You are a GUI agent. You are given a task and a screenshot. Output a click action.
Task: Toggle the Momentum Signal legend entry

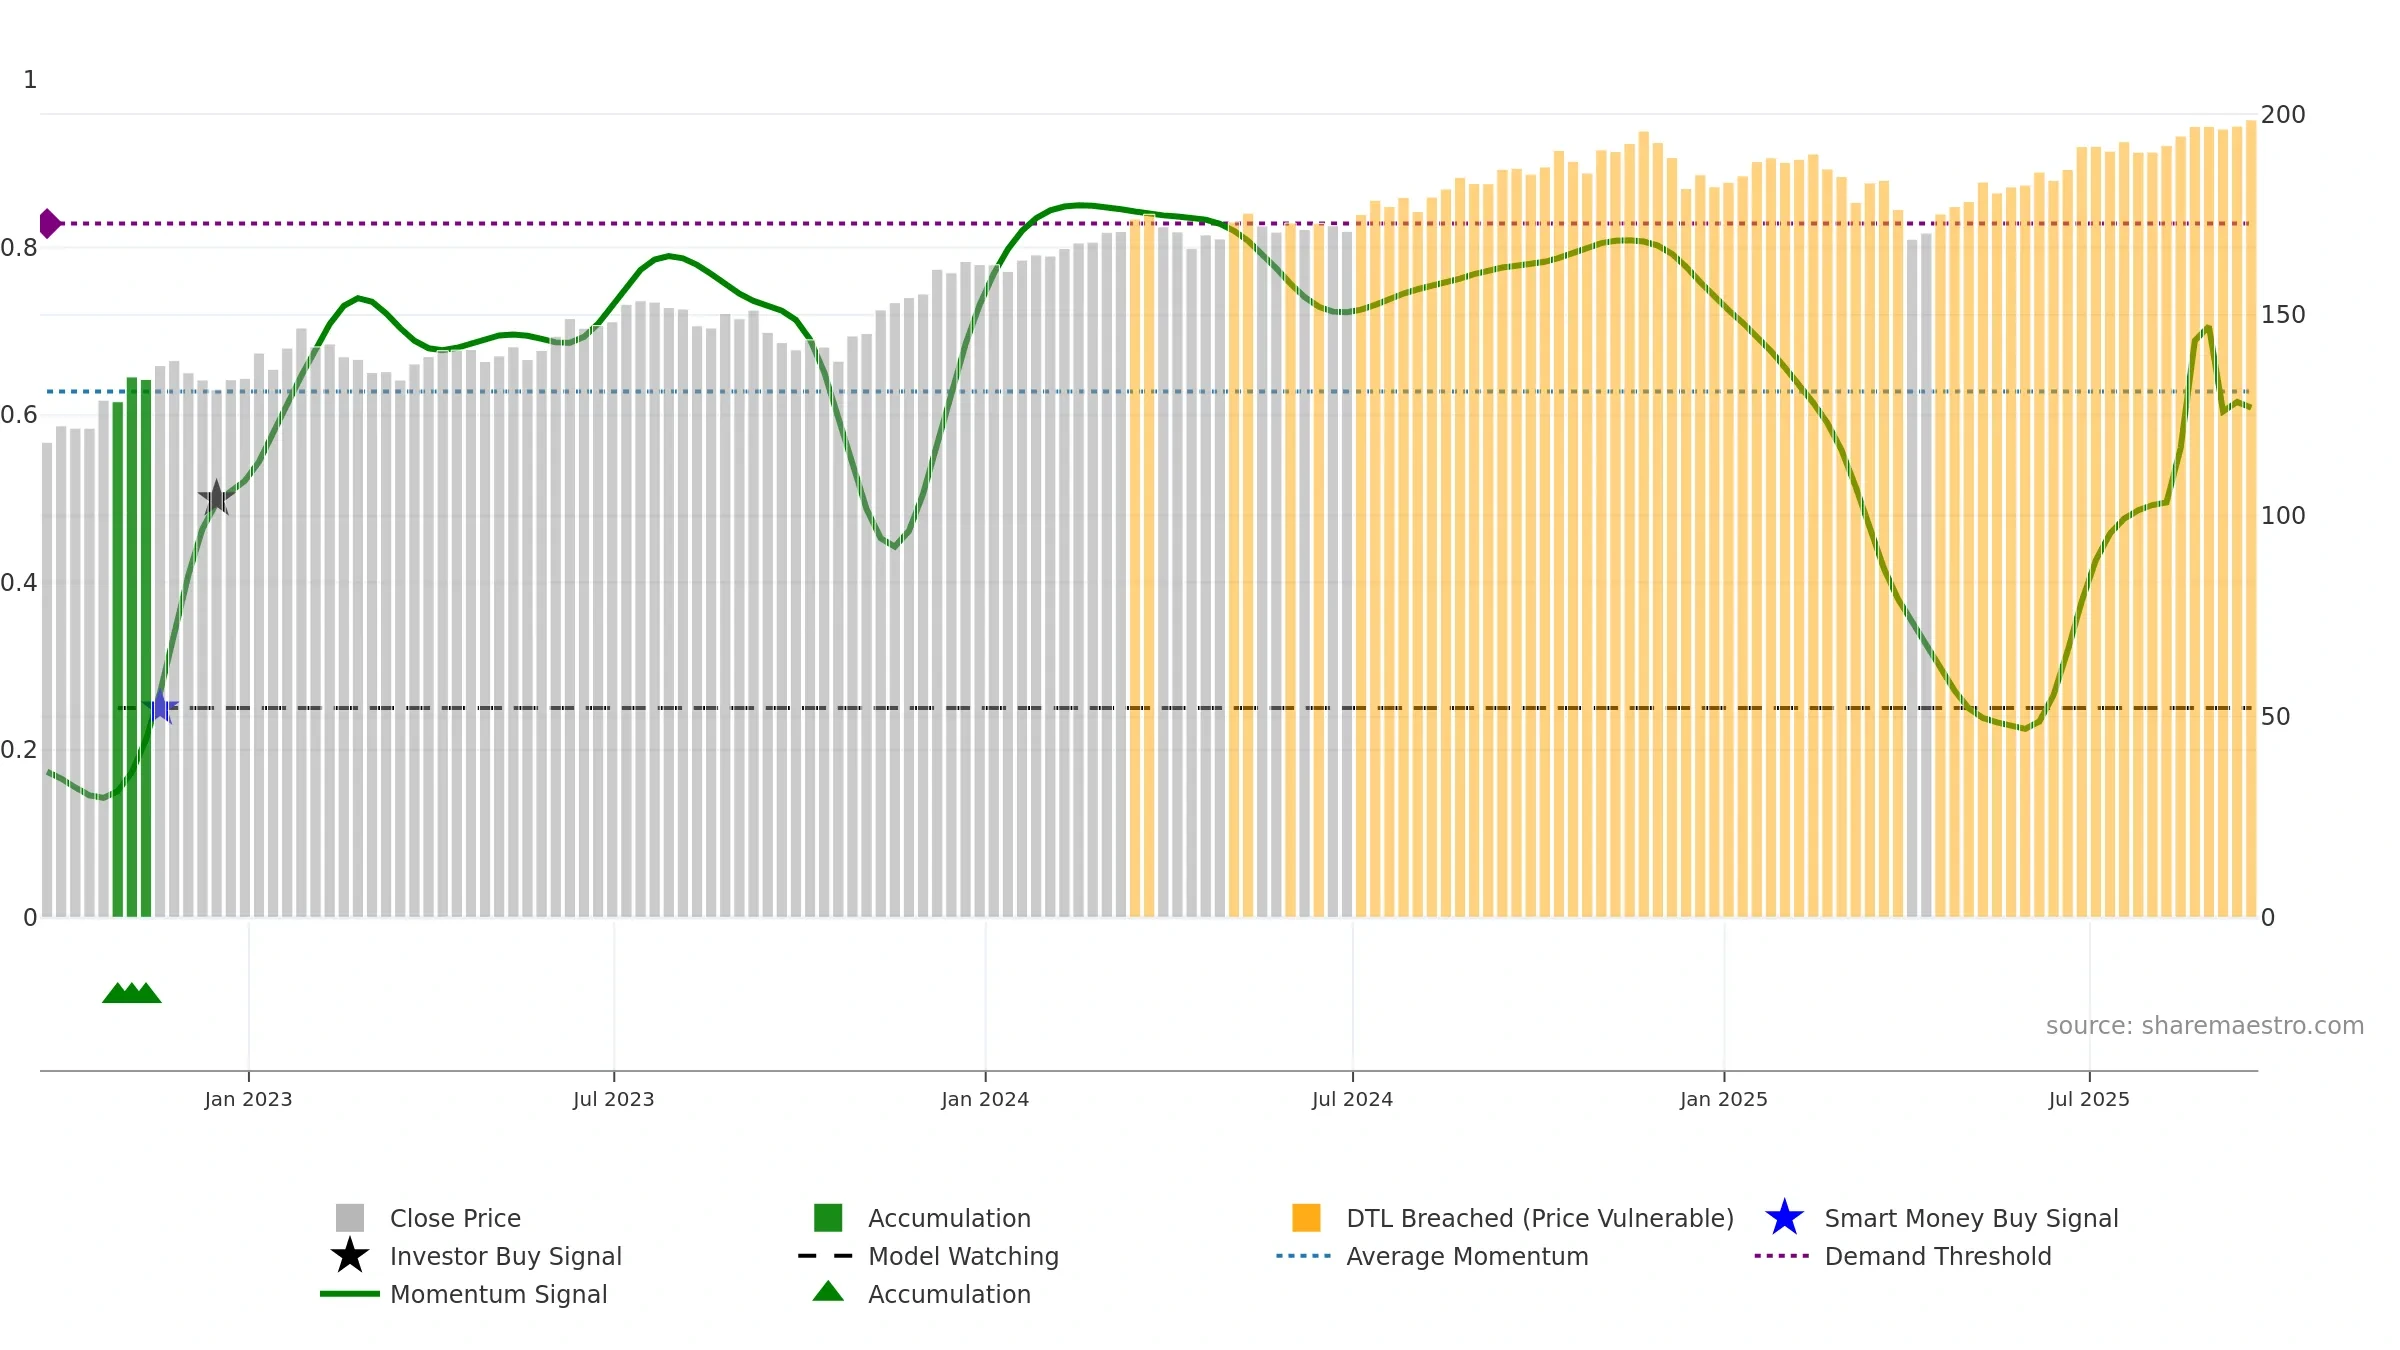[x=464, y=1294]
